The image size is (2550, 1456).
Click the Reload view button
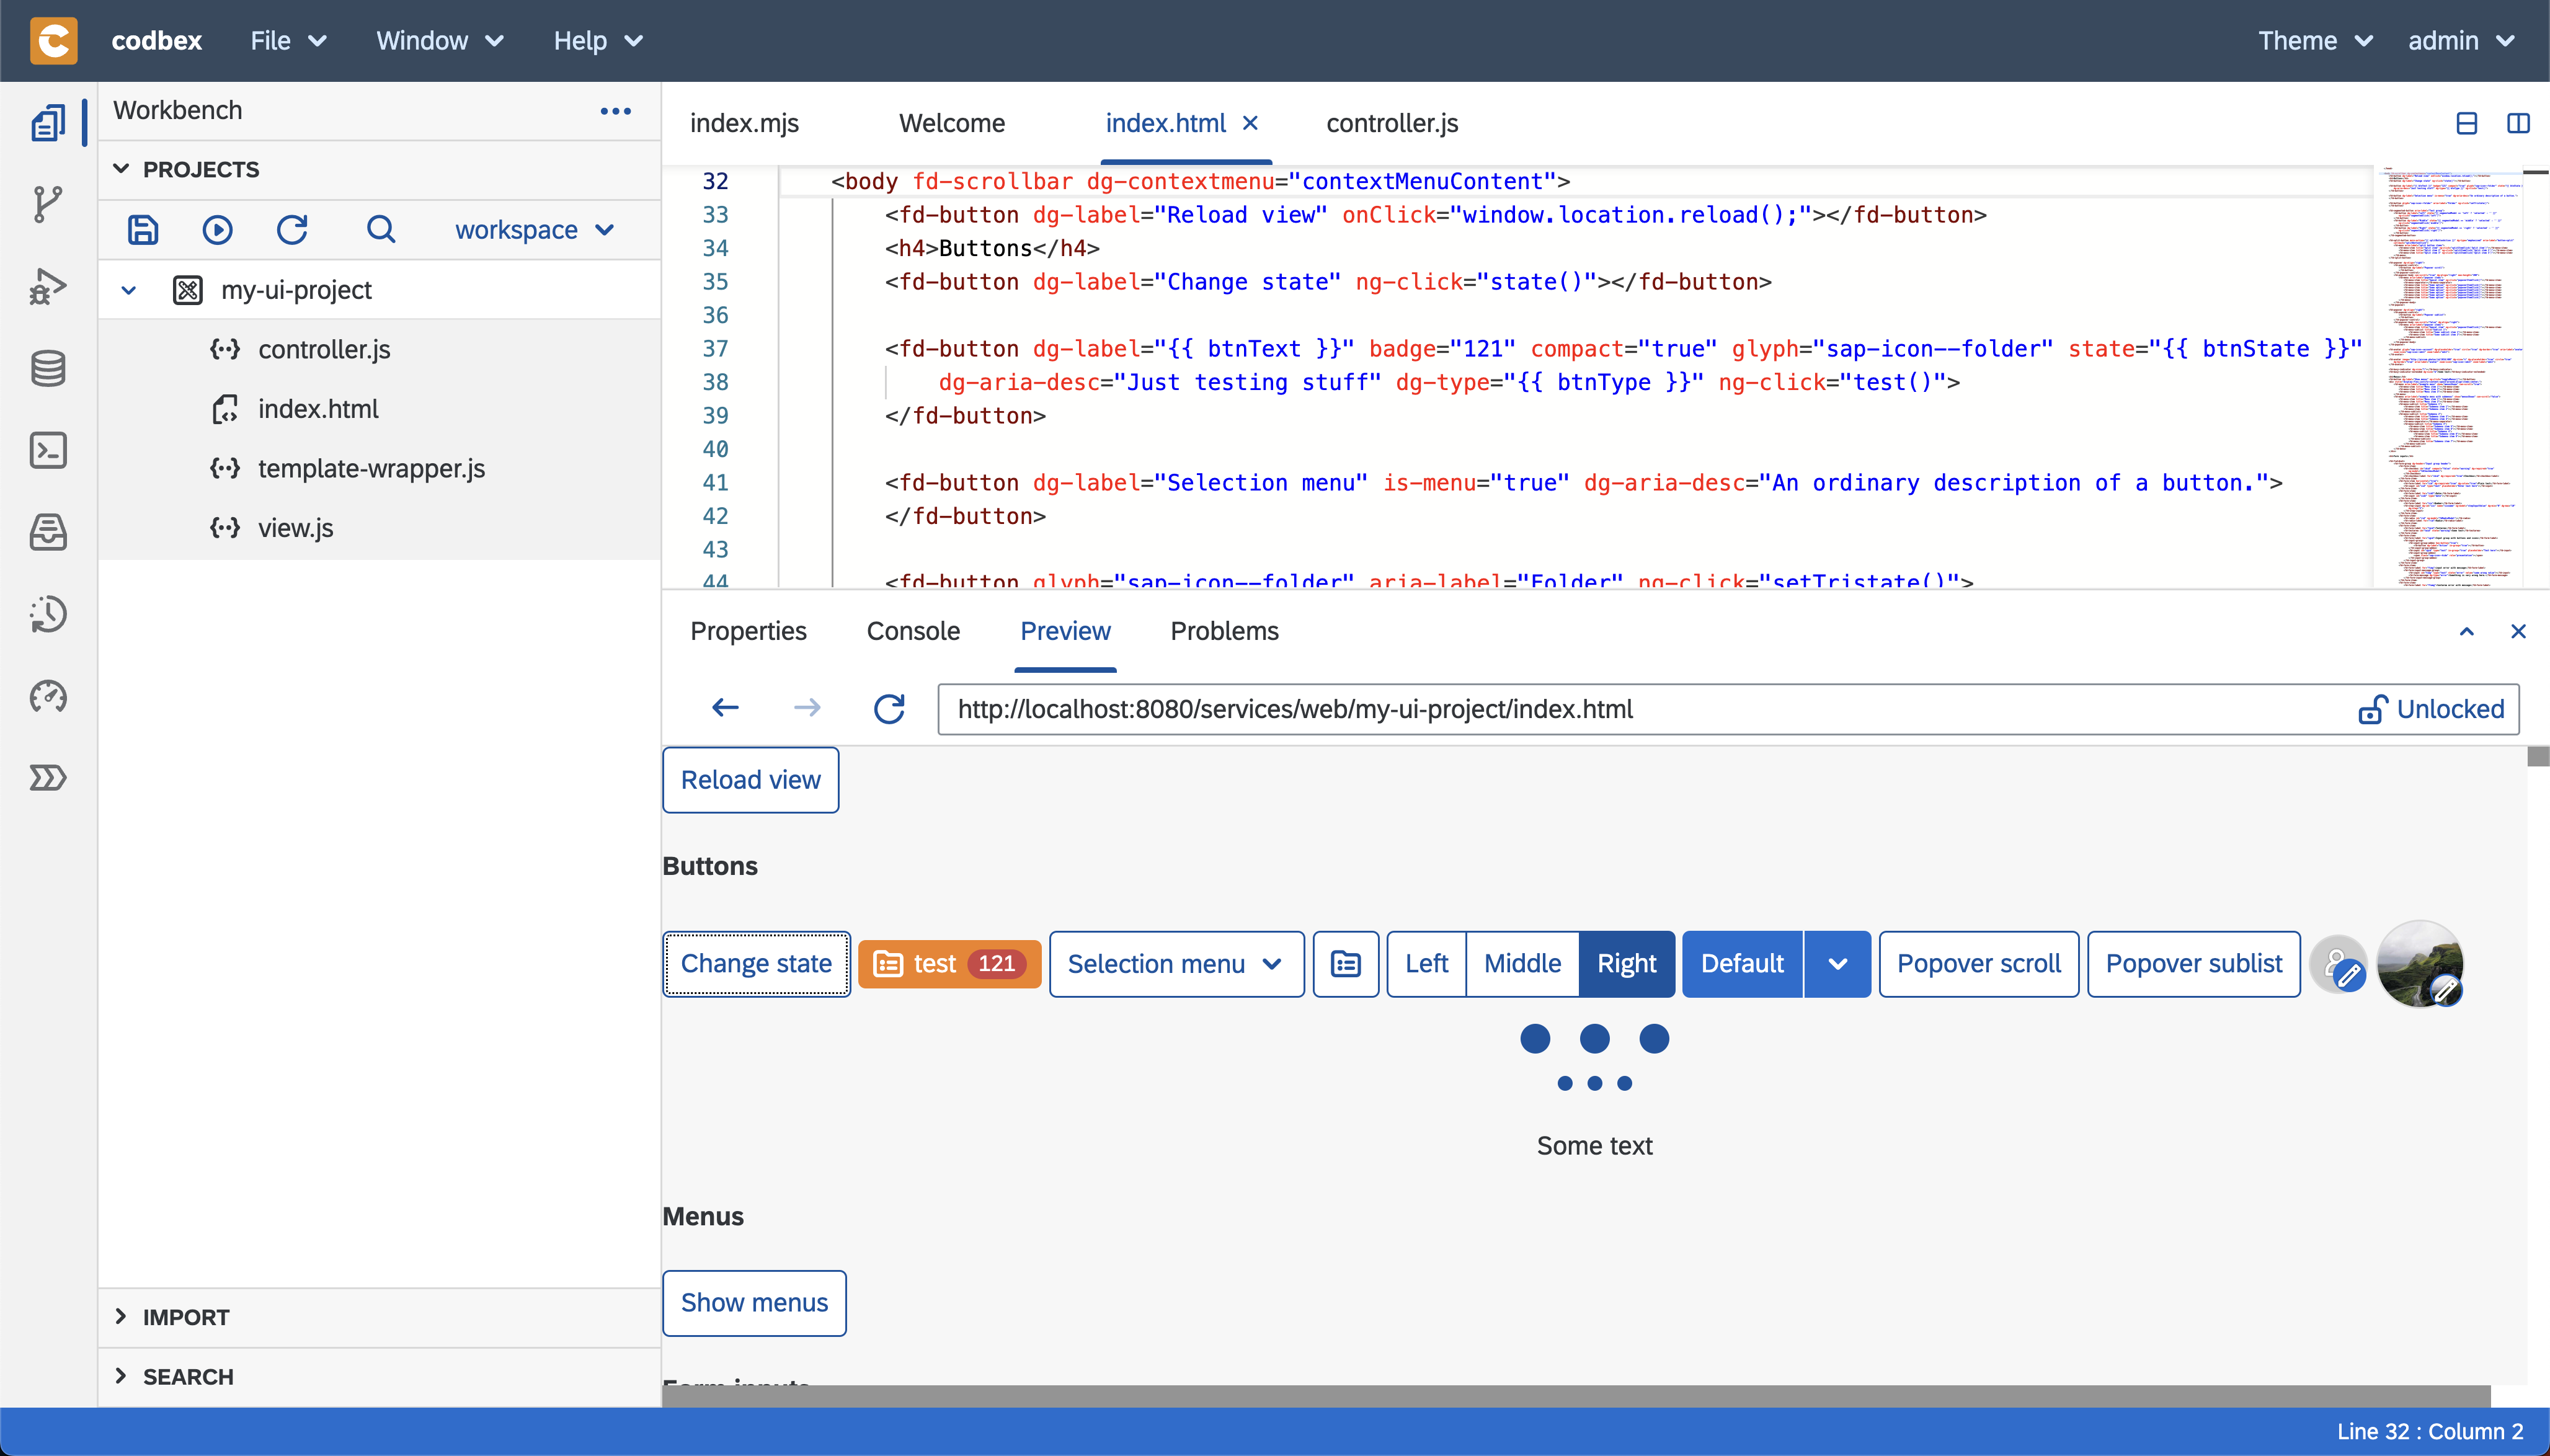[x=750, y=778]
